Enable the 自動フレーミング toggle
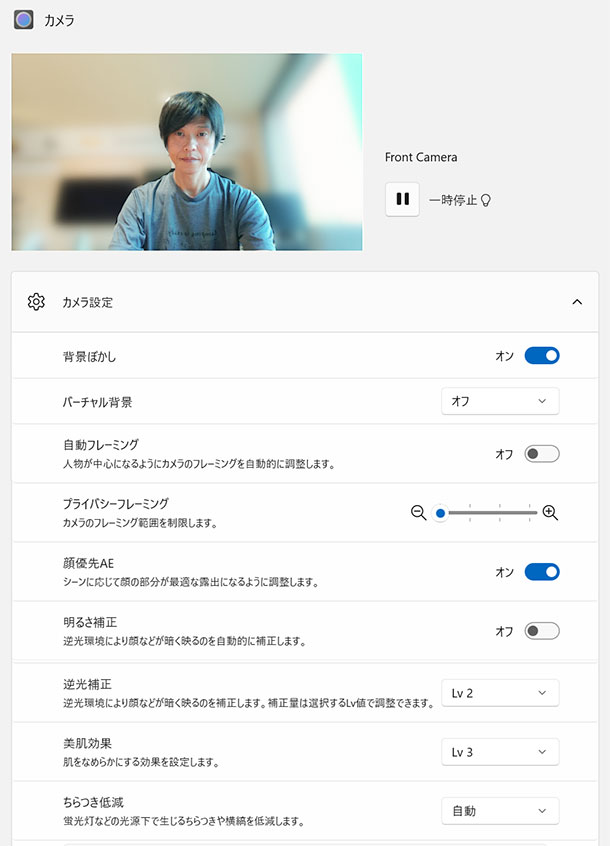610x846 pixels. pos(542,454)
